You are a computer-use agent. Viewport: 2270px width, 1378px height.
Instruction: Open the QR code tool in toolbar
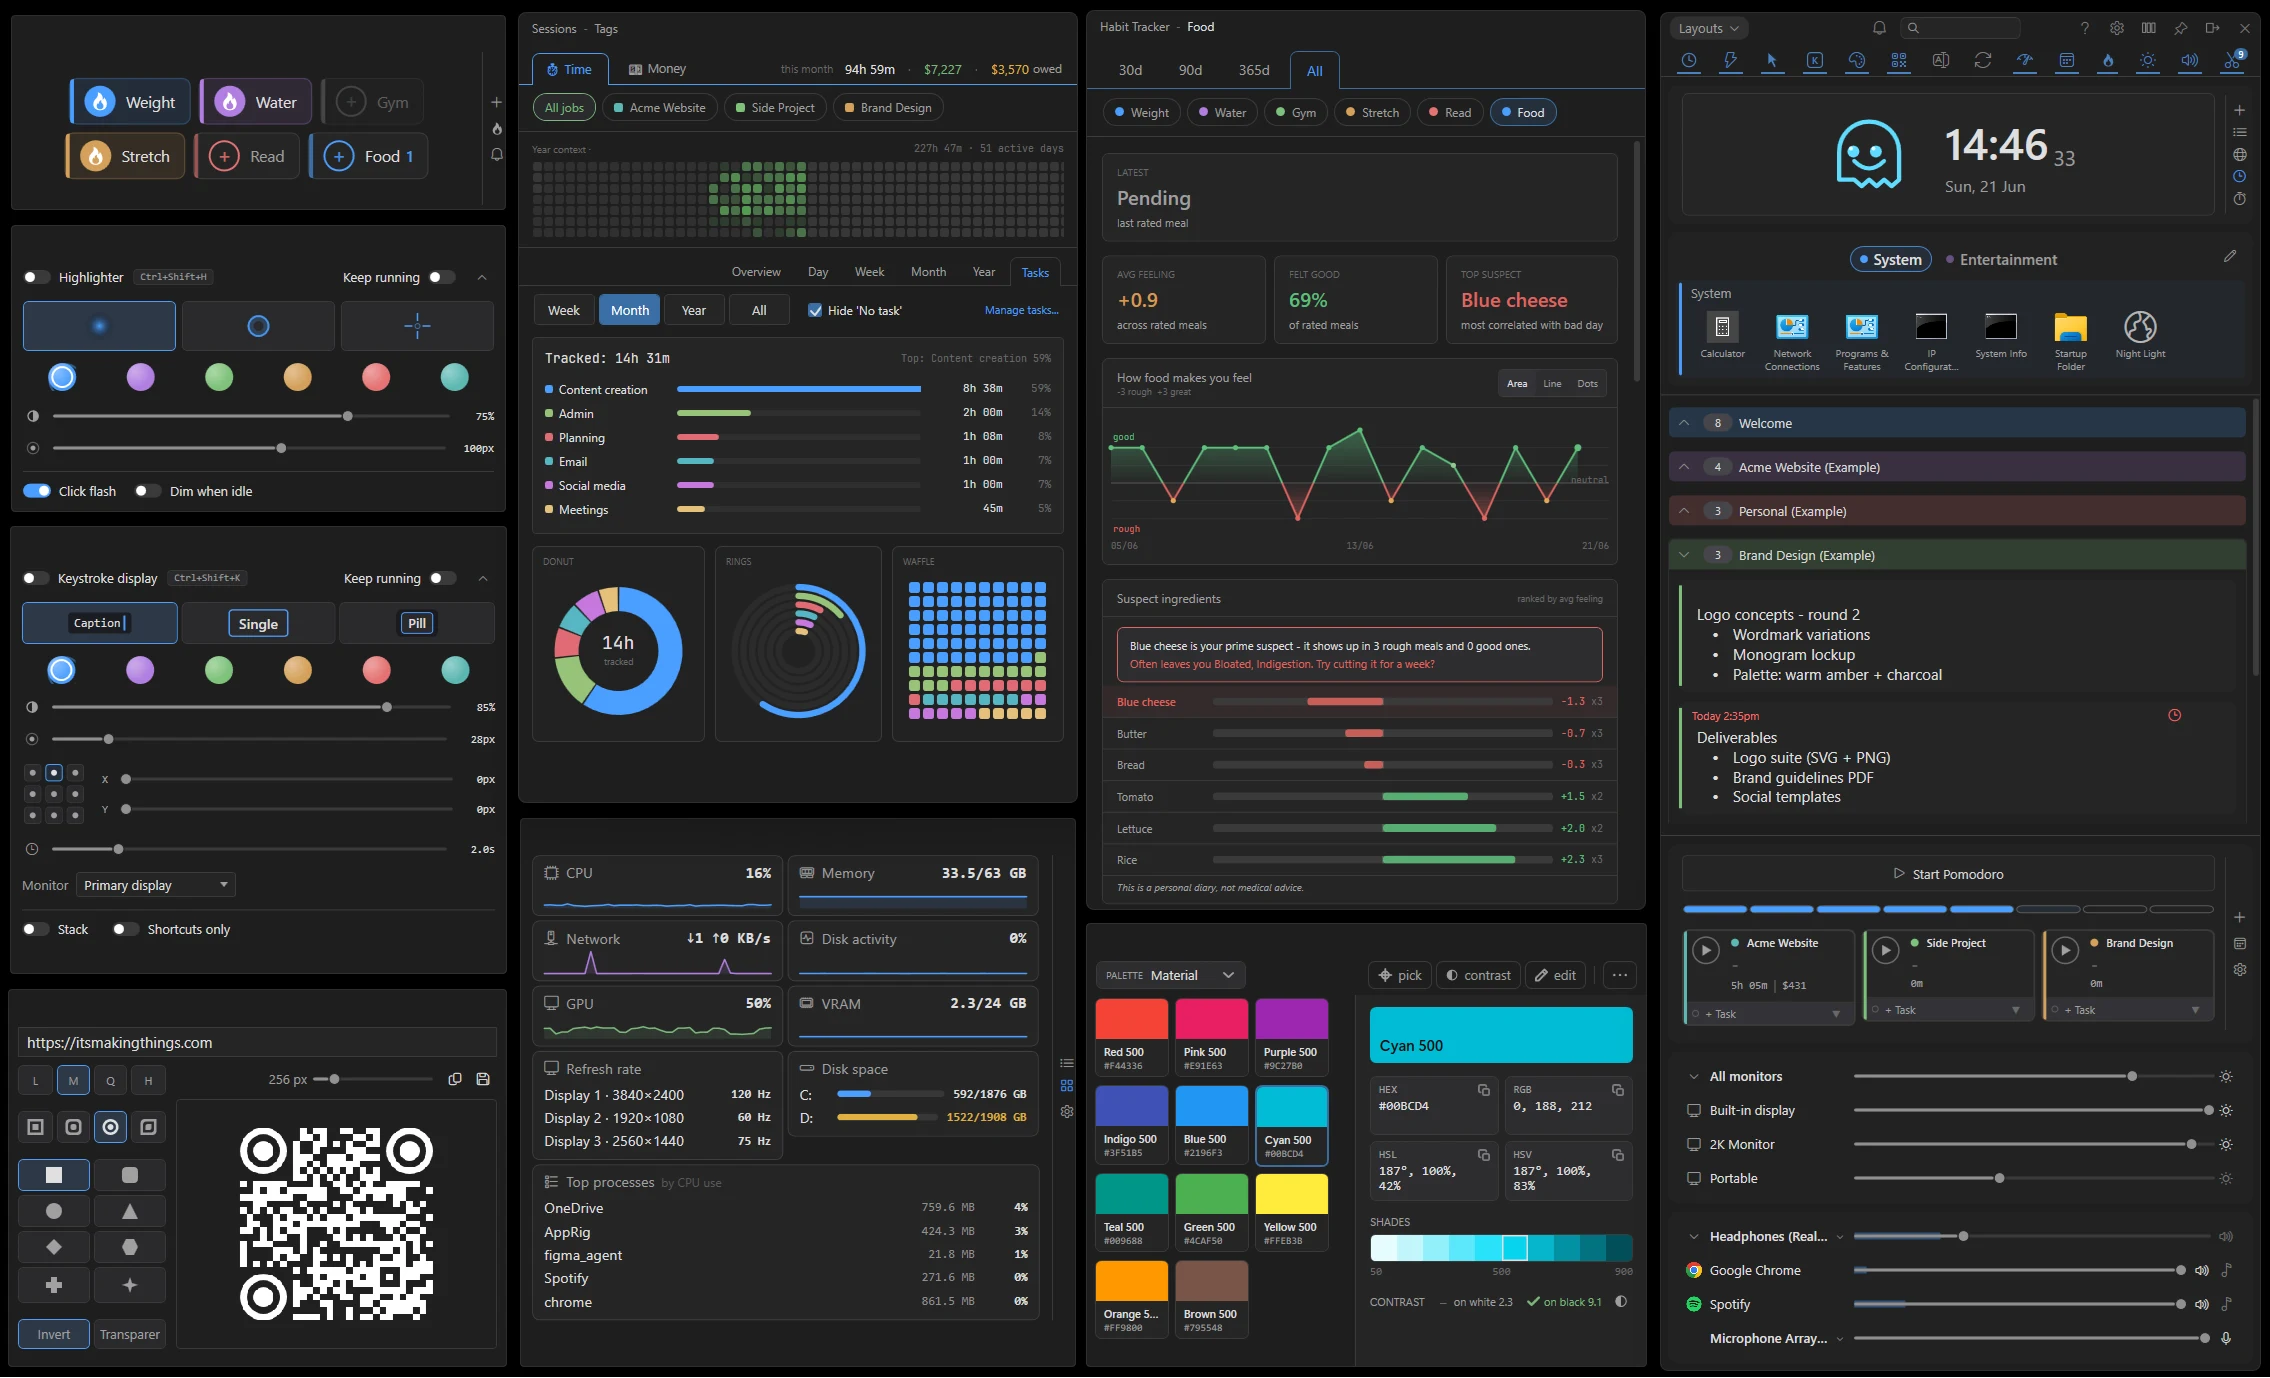tap(1898, 60)
